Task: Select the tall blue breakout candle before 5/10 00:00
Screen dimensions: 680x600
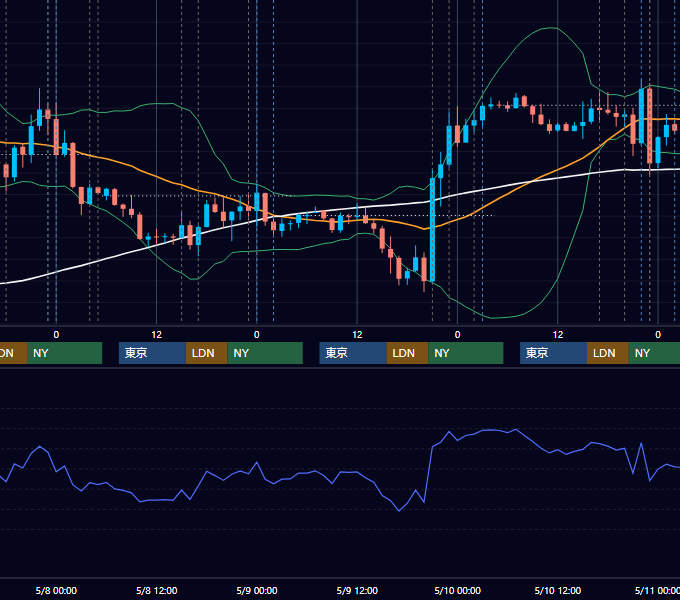Action: 432,230
